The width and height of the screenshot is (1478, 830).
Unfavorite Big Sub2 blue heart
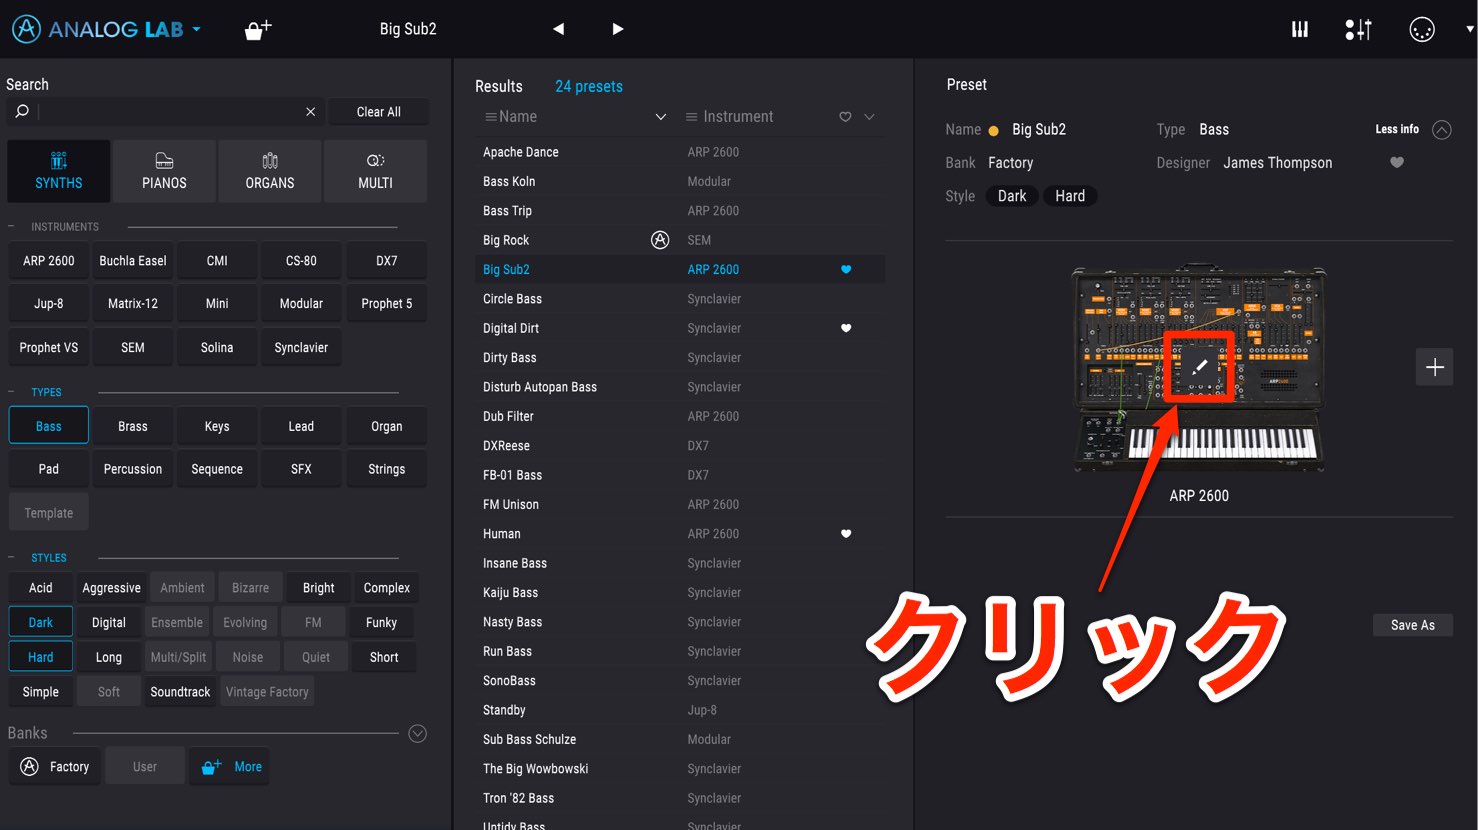coord(846,270)
